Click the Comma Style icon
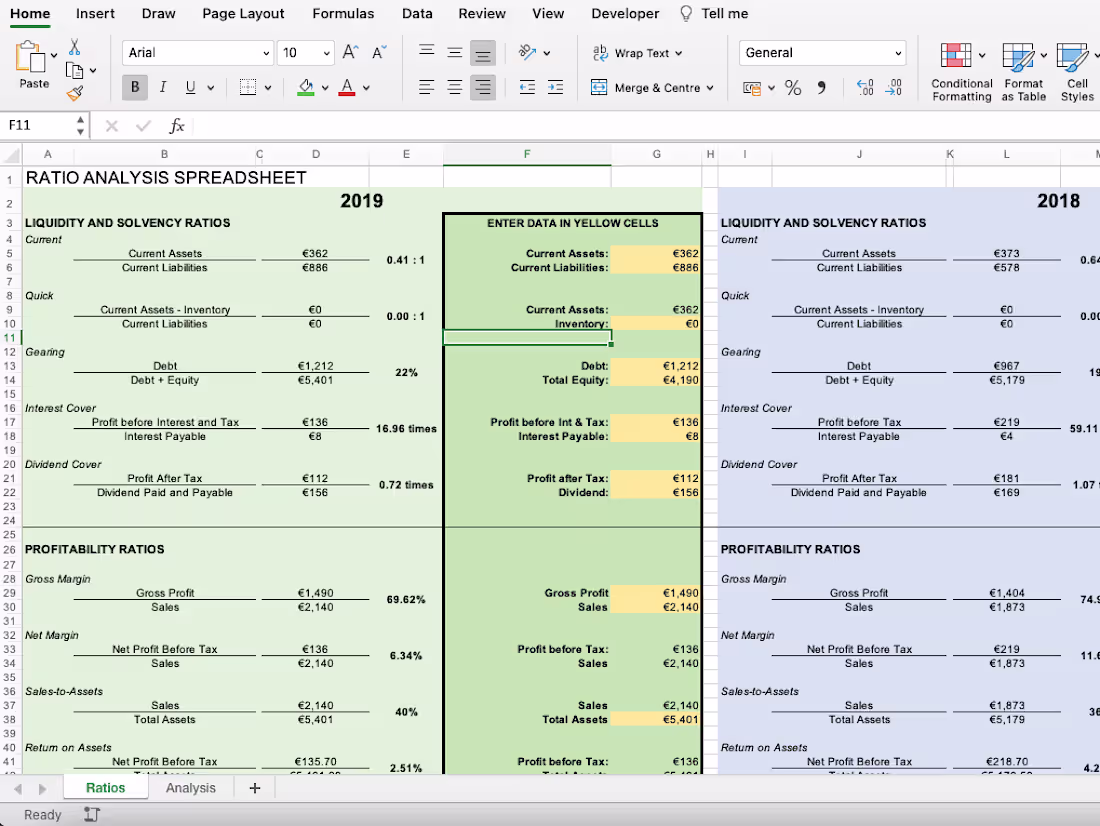Viewport: 1100px width, 826px height. click(x=822, y=88)
